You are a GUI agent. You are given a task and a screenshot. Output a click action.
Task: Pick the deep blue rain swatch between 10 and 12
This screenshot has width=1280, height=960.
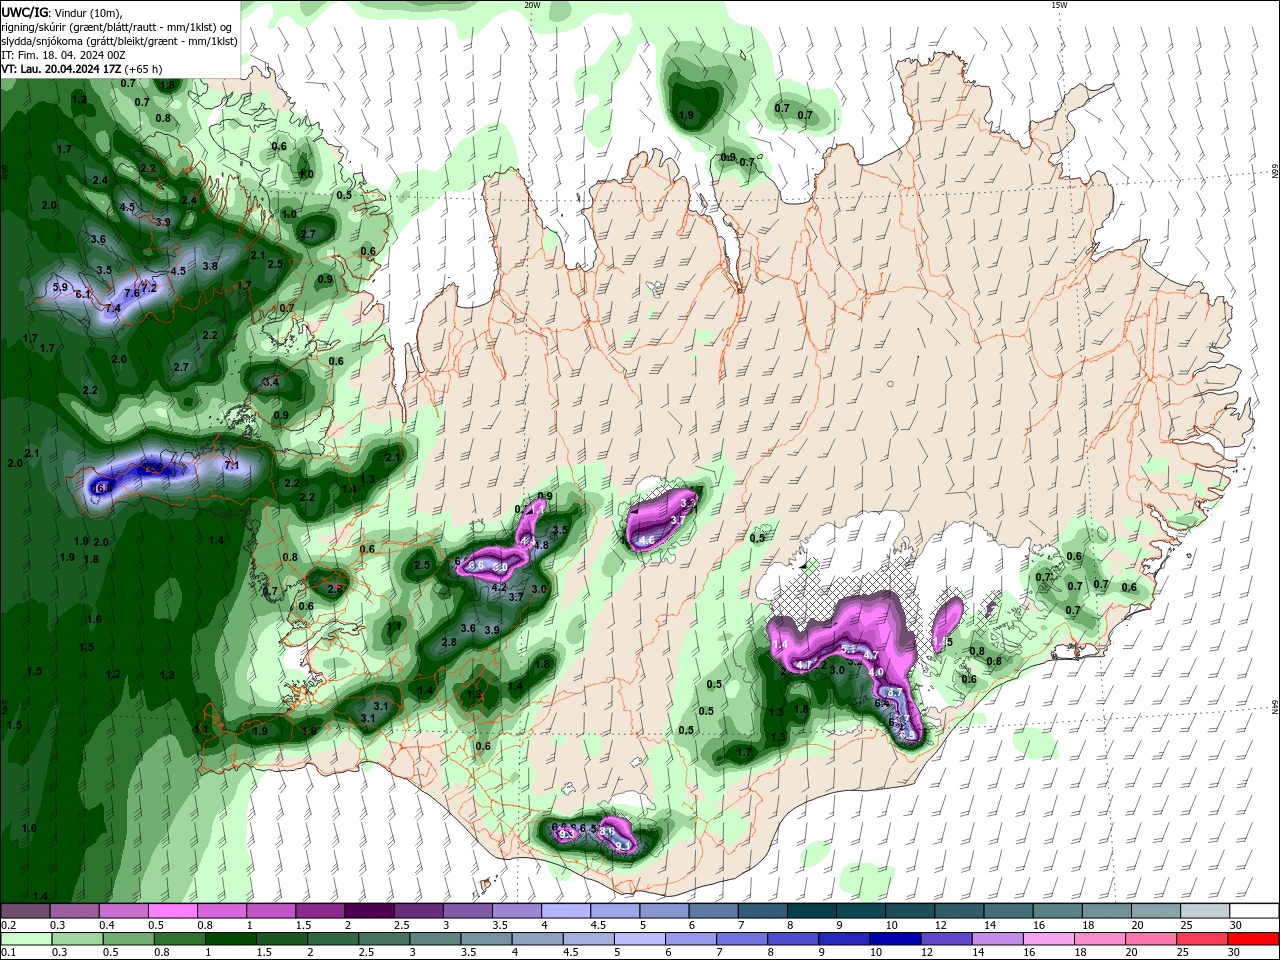893,939
